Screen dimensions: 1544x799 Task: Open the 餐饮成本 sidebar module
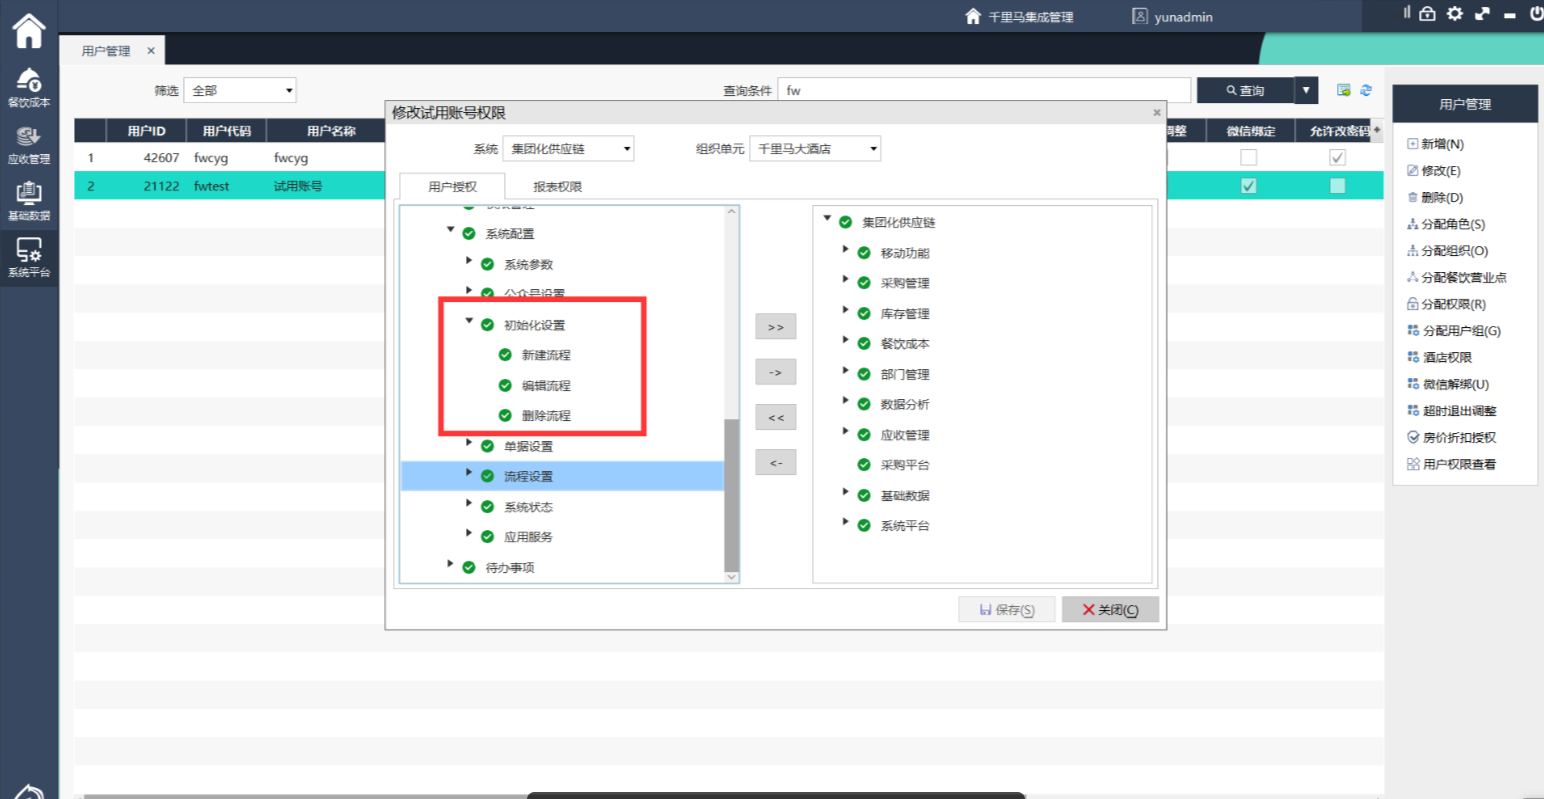pyautogui.click(x=28, y=87)
